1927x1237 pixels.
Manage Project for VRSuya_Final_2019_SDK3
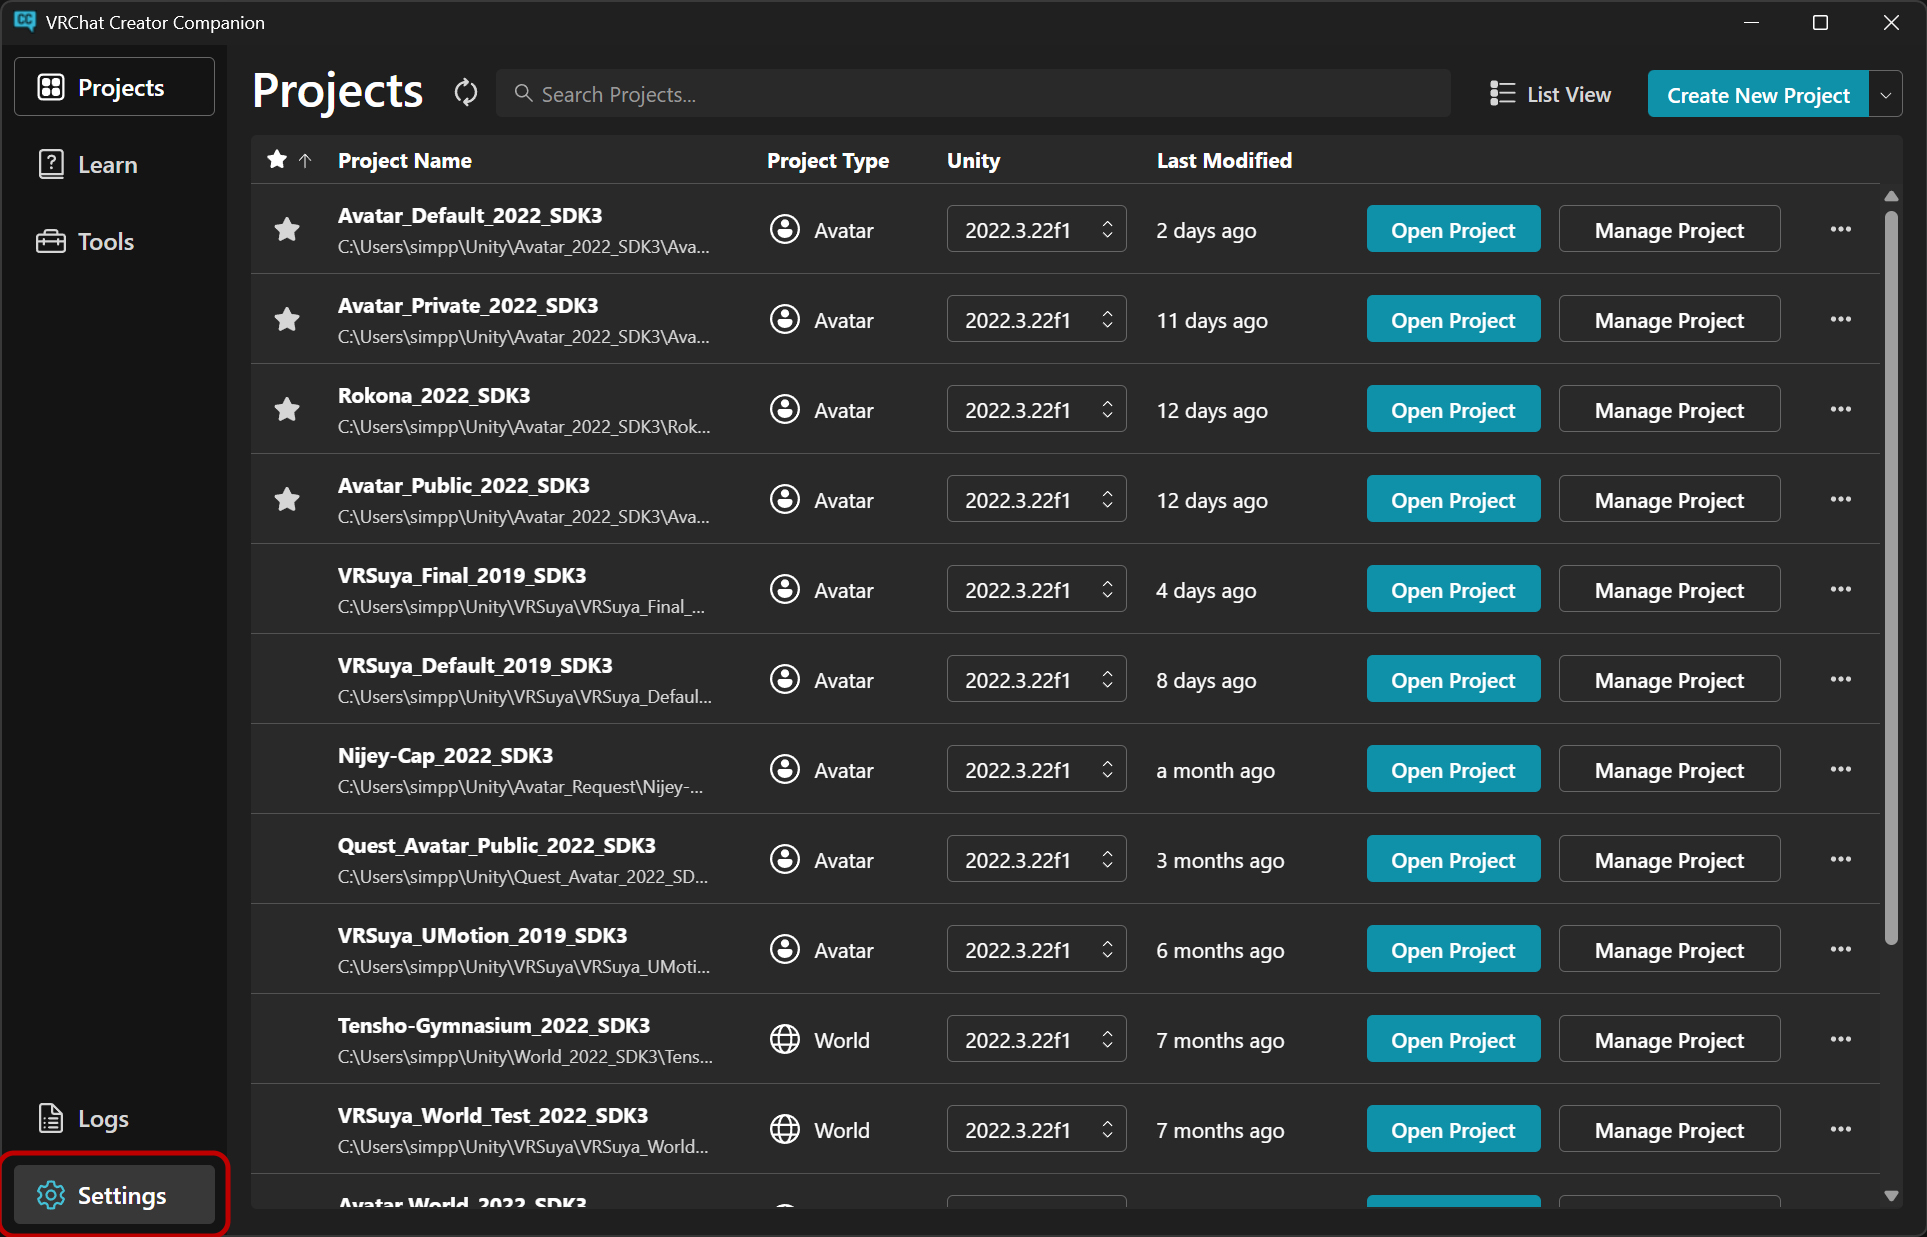1669,590
